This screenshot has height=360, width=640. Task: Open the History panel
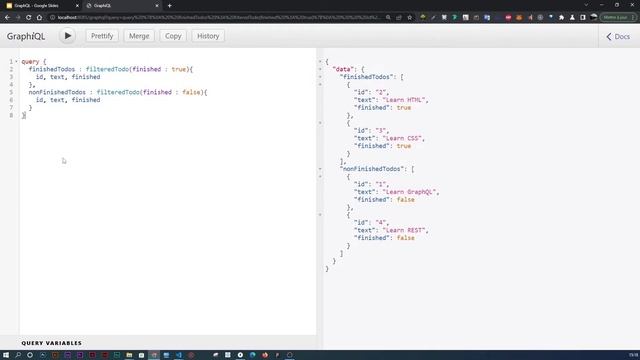208,36
